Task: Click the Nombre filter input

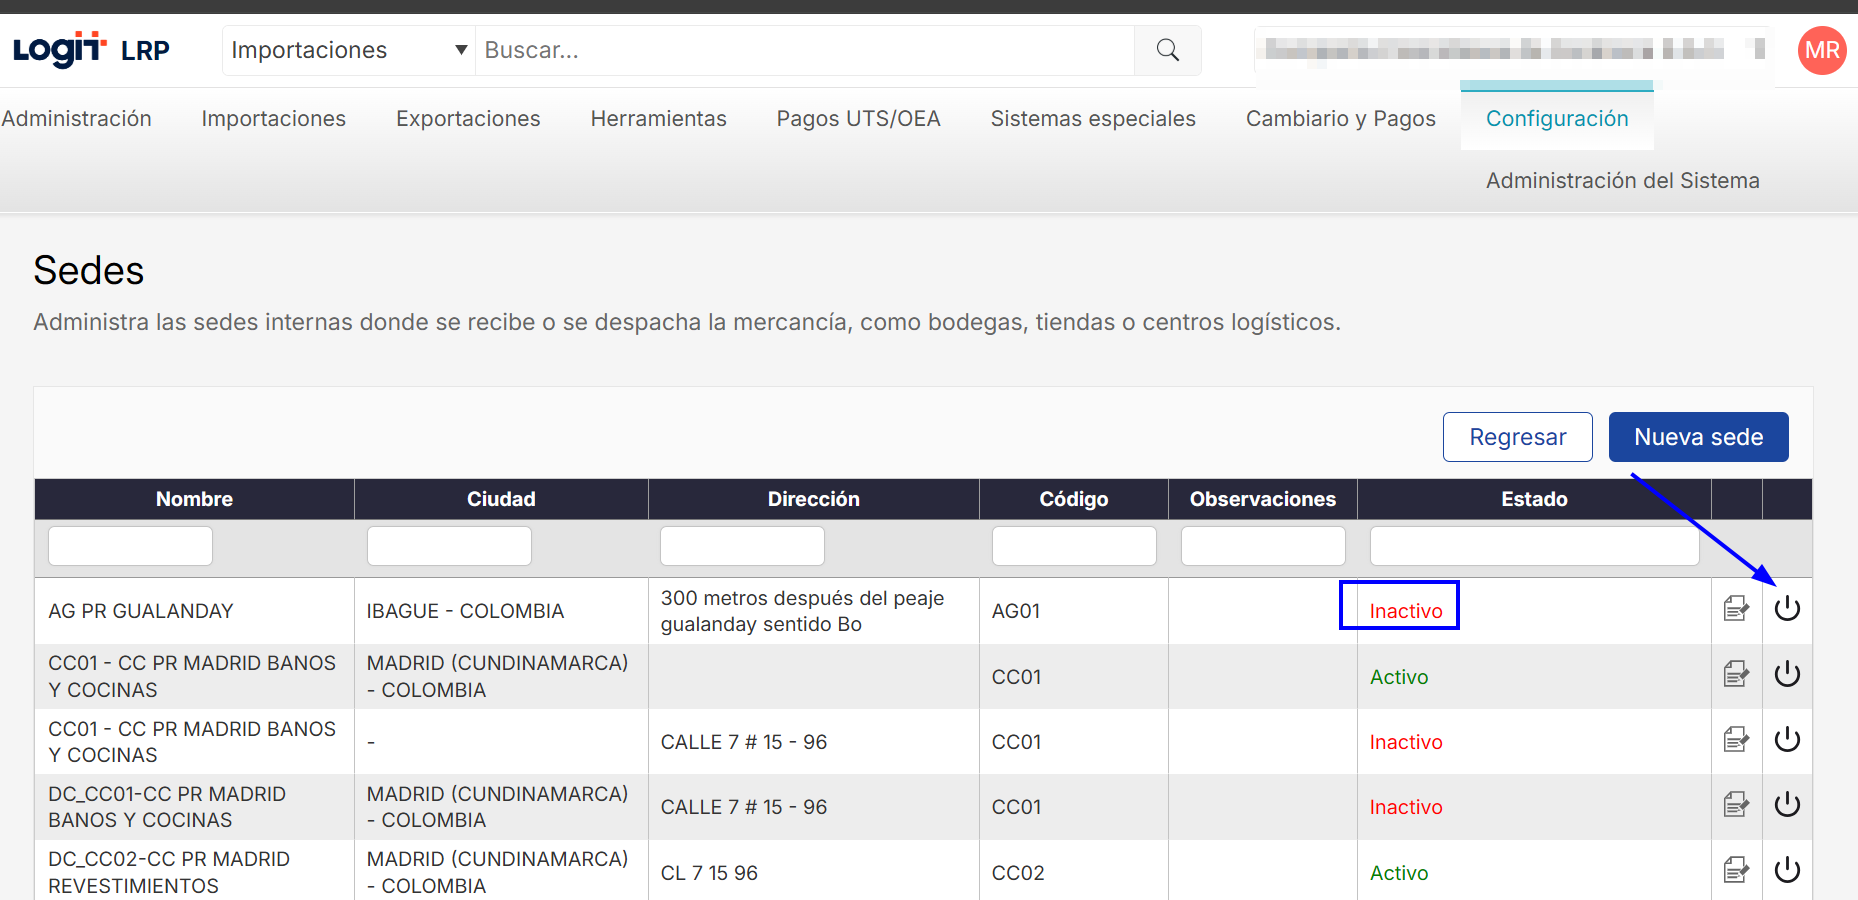Action: pos(130,546)
